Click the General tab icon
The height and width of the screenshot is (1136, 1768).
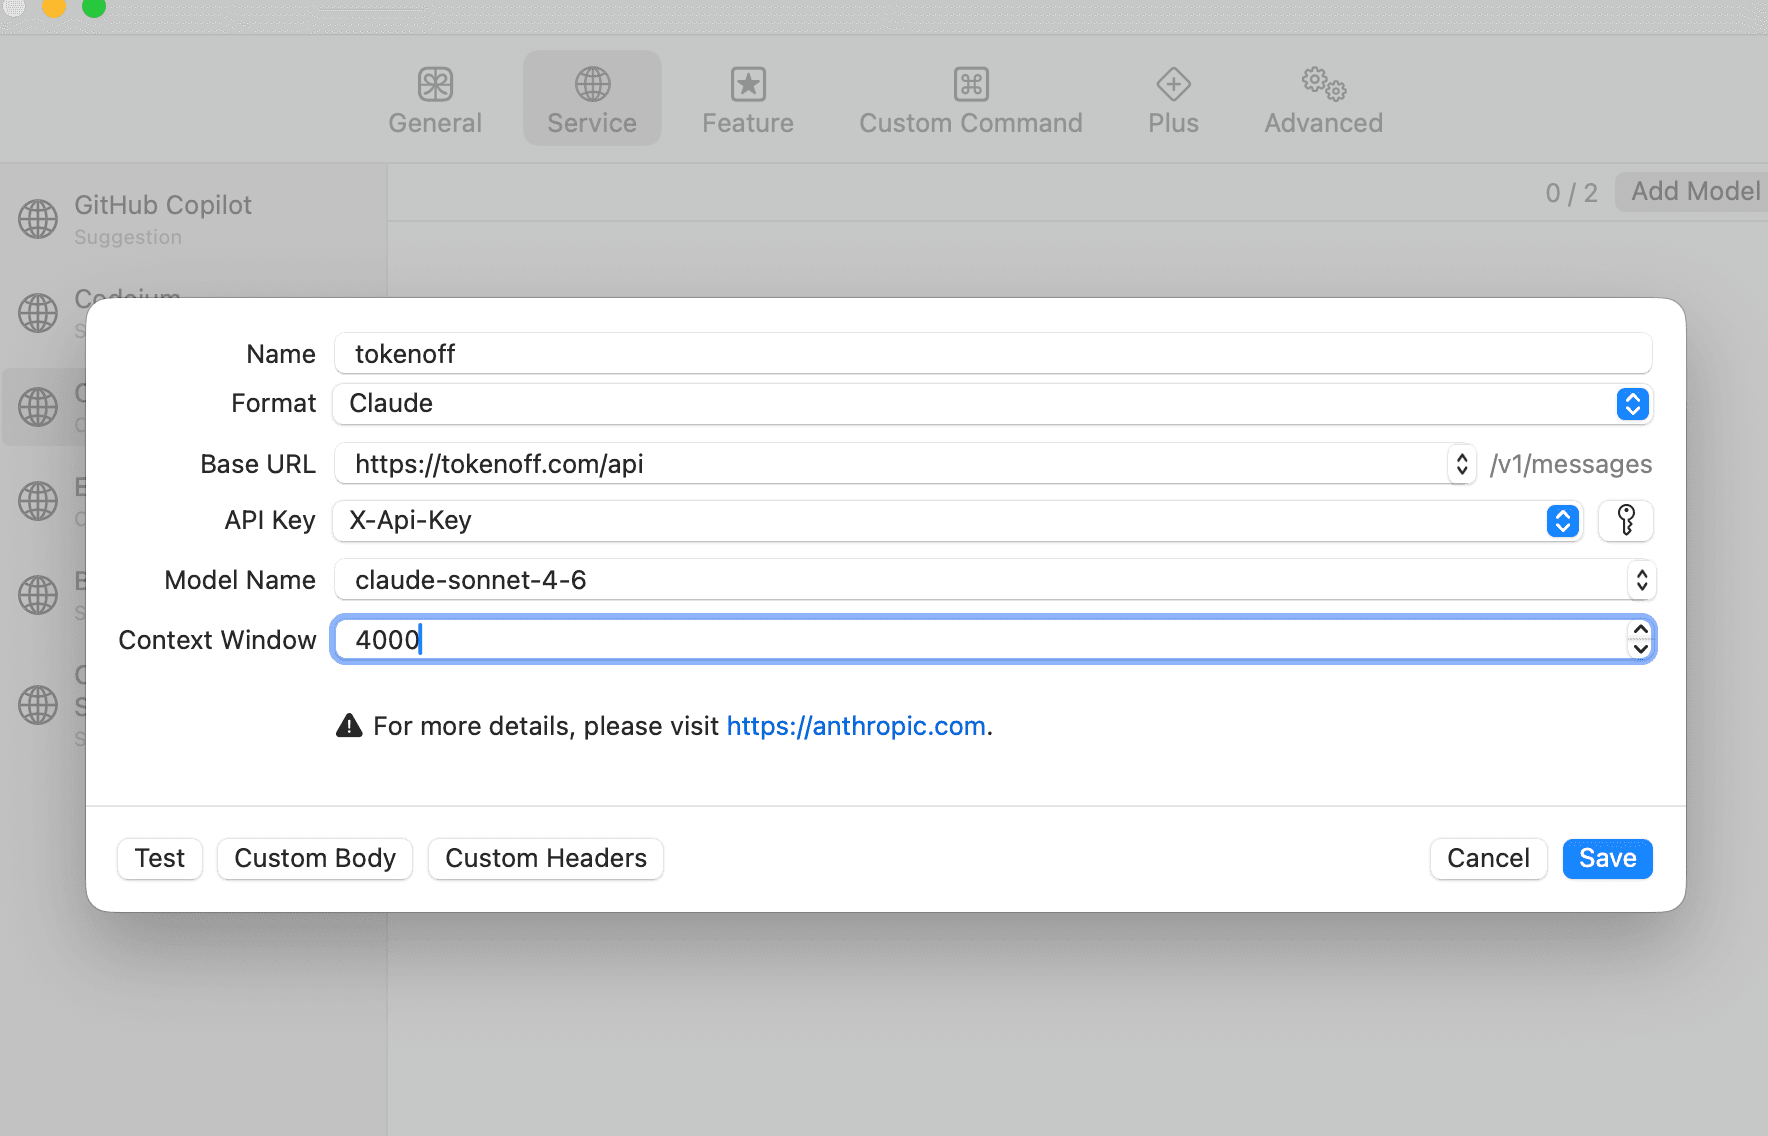coord(435,85)
